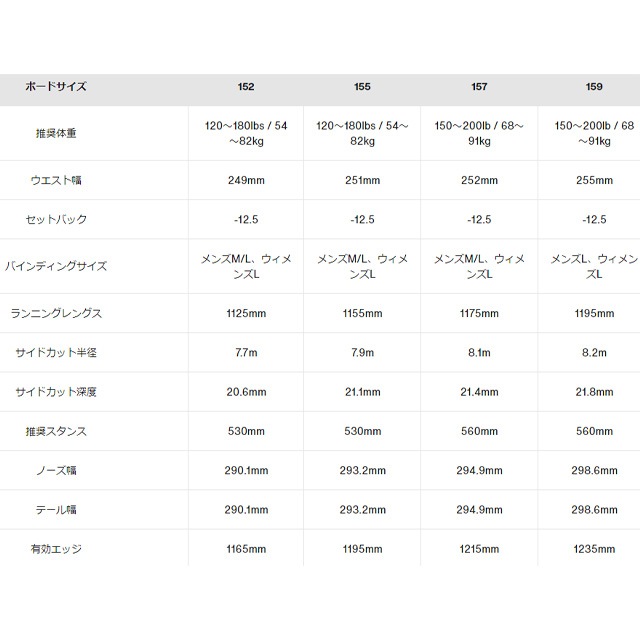Image resolution: width=640 pixels, height=640 pixels.
Task: Click the 推奨スタンス row label
Action: pos(56,431)
